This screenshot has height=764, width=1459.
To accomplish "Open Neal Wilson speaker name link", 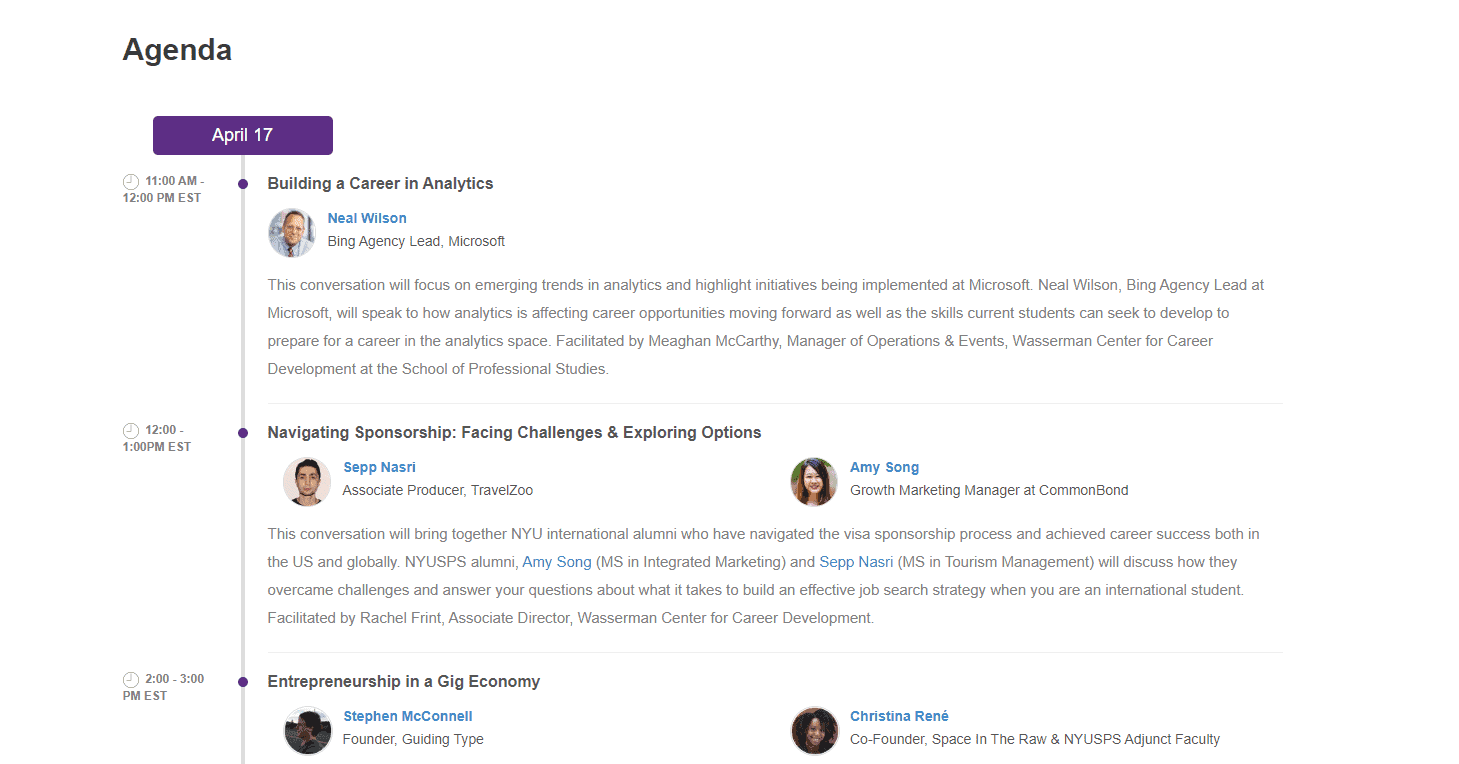I will pyautogui.click(x=367, y=218).
